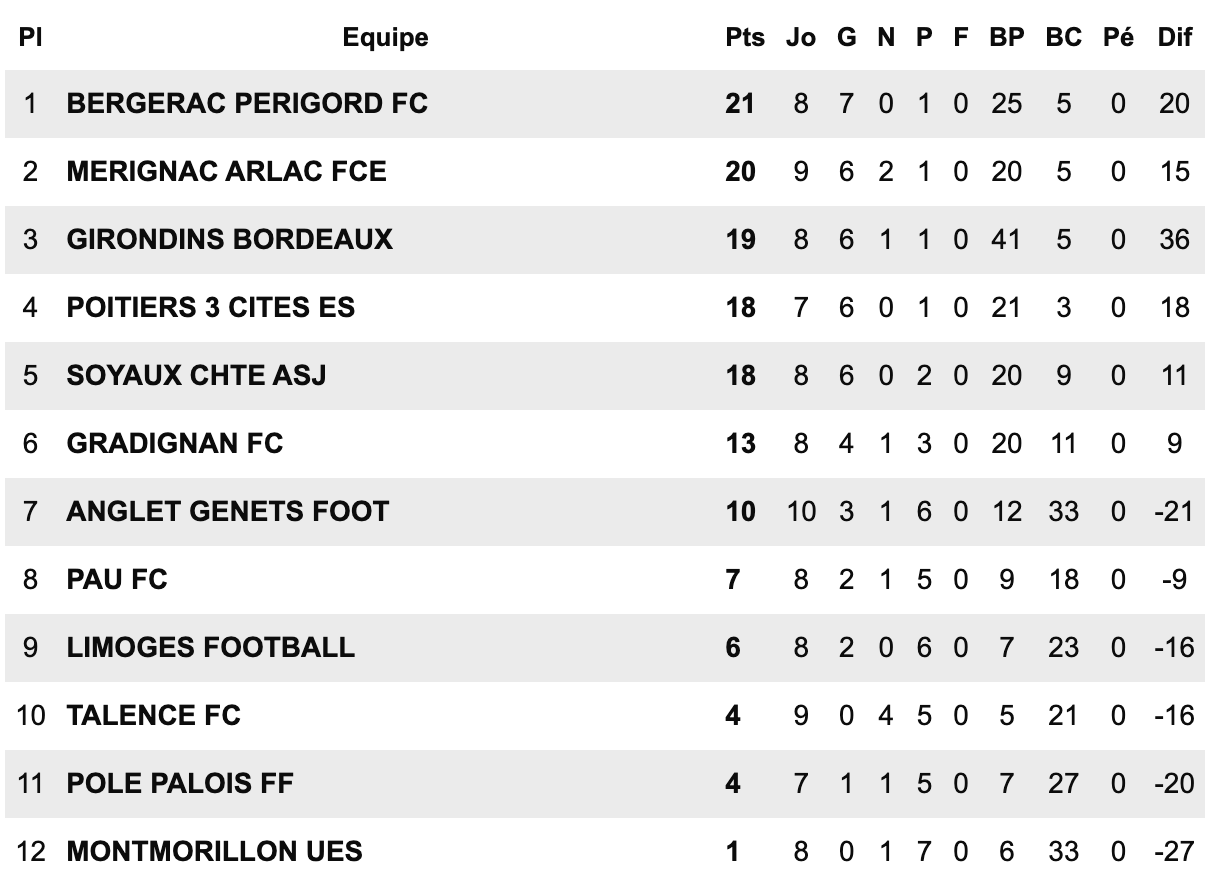Open the MERIGNAC ARLAC FCE team name
This screenshot has width=1216, height=878.
point(226,171)
